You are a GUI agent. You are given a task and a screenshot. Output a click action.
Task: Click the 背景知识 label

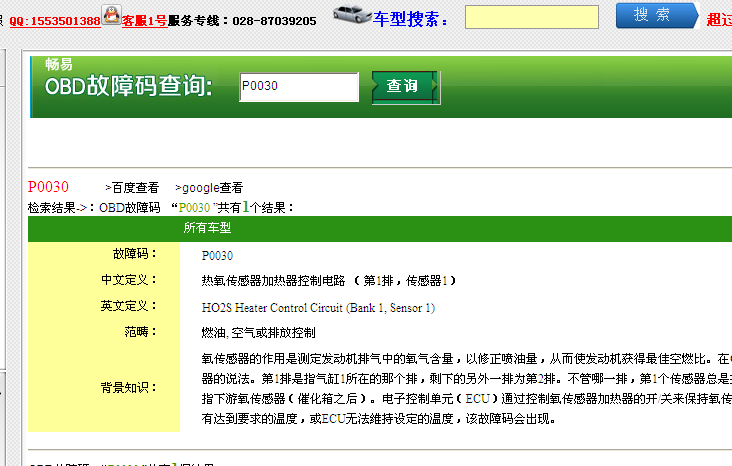[x=128, y=388]
